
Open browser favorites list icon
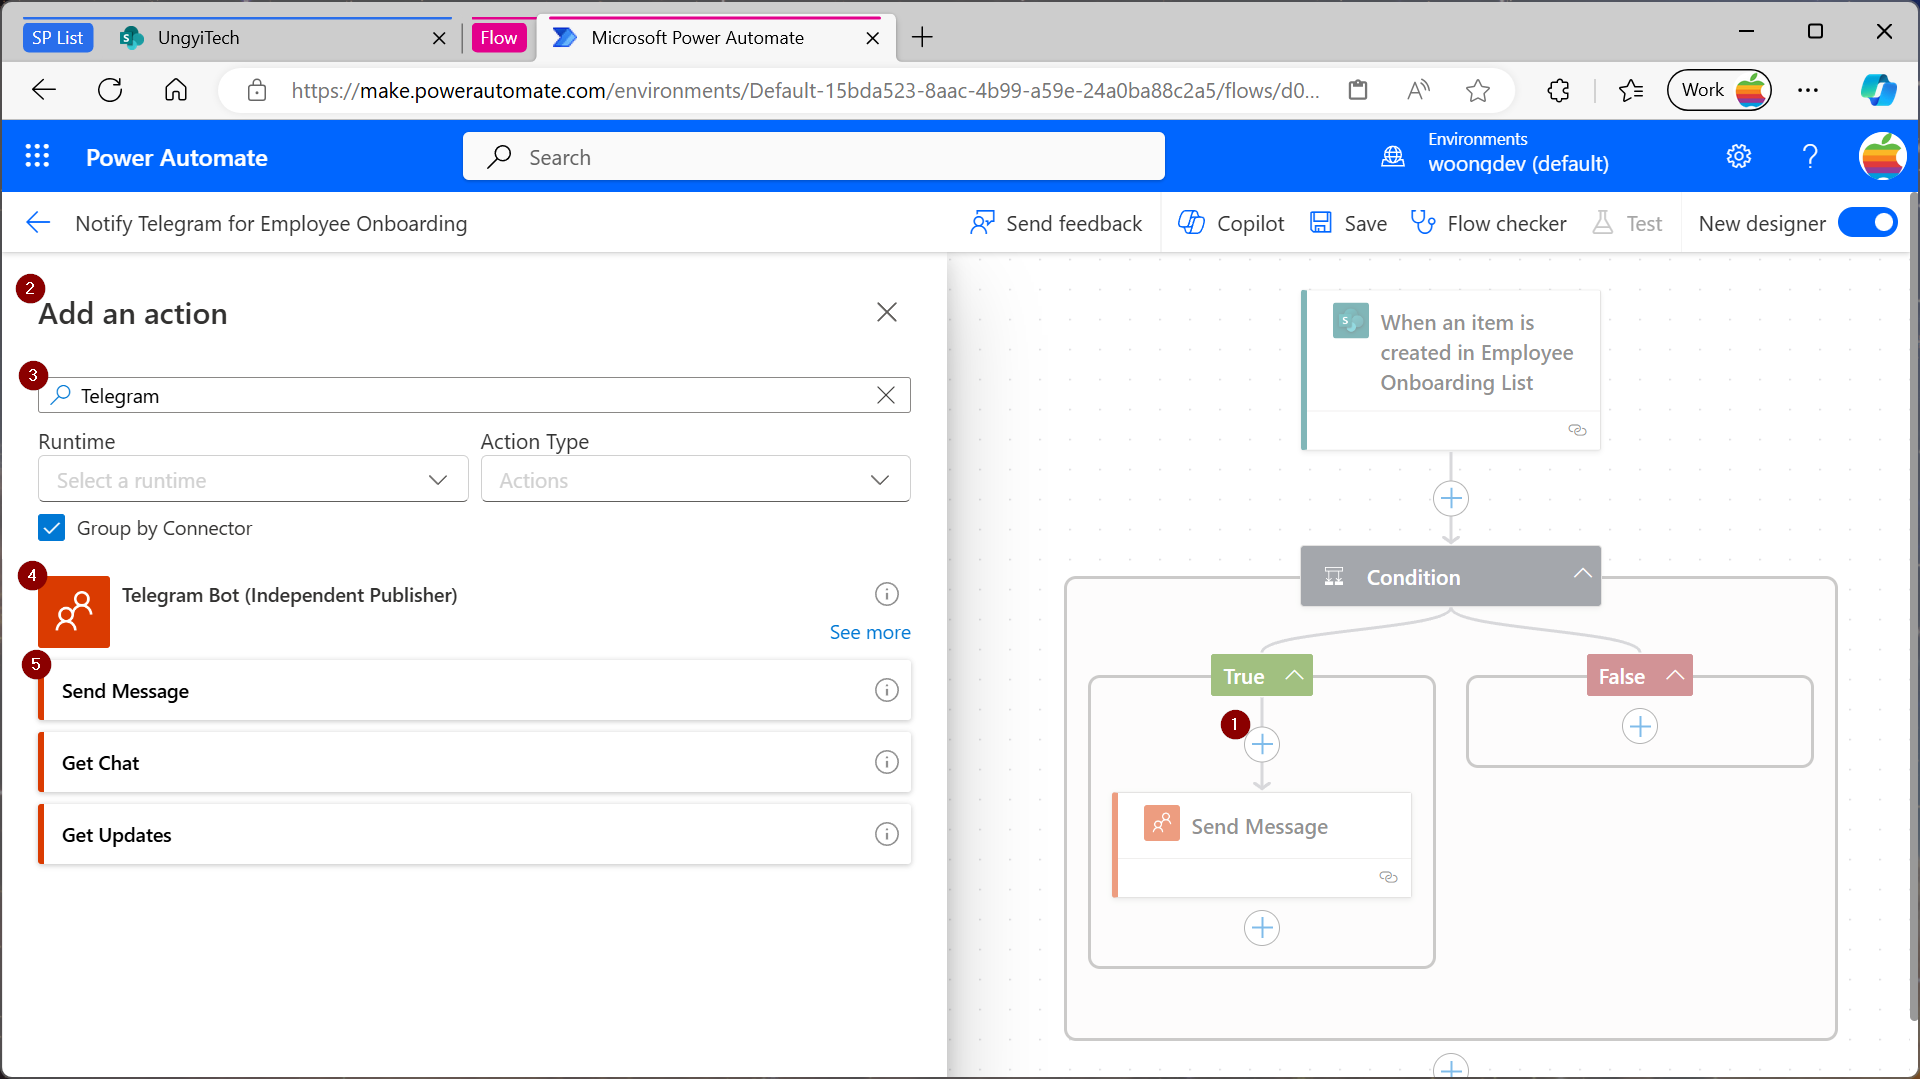click(x=1630, y=90)
